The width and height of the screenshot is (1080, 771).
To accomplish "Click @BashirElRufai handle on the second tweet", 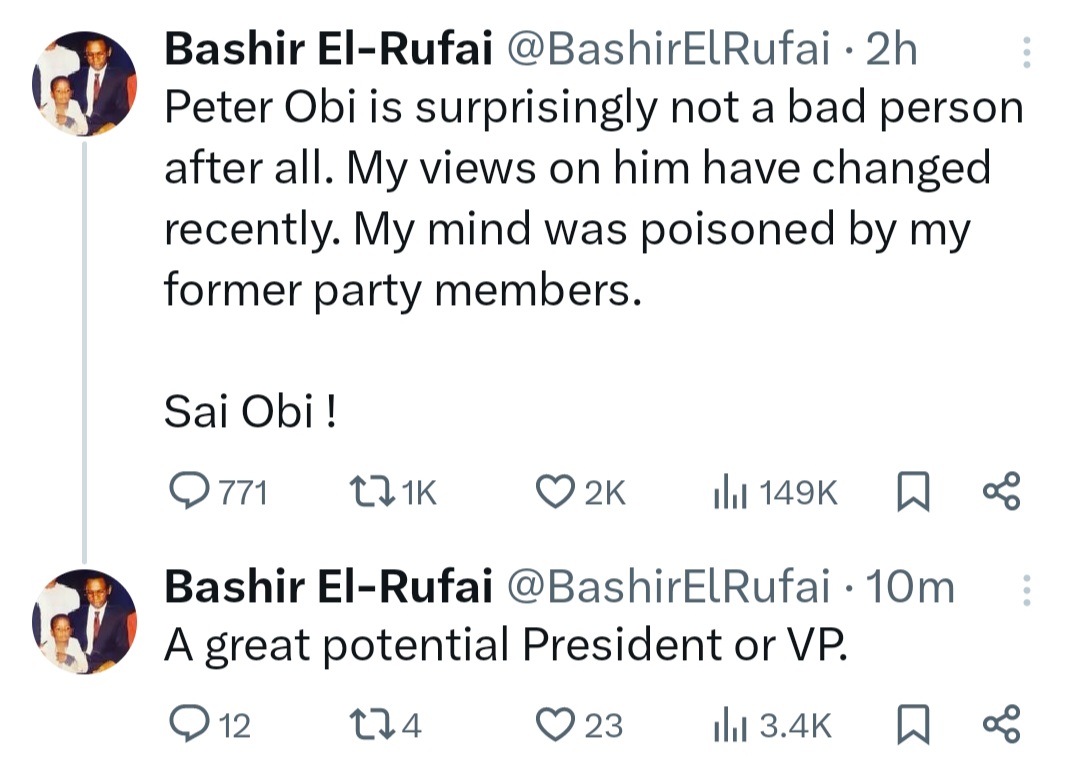I will 670,588.
